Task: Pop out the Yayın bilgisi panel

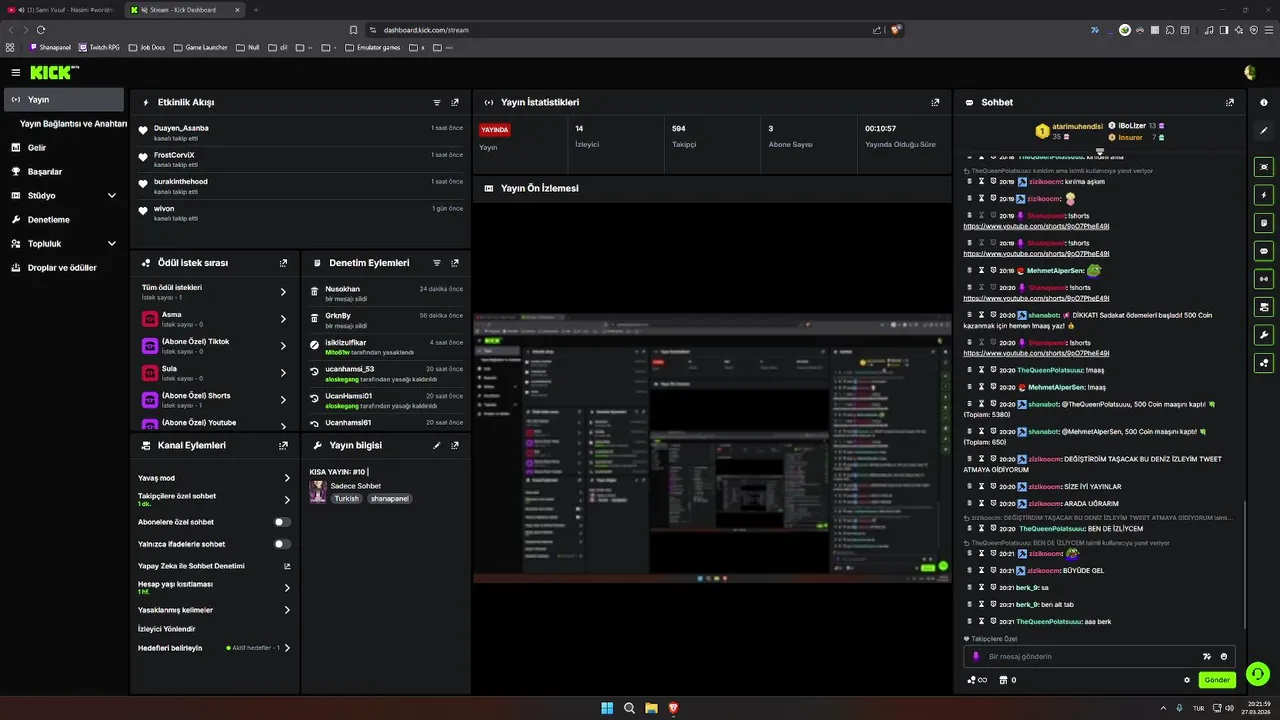Action: click(x=455, y=445)
